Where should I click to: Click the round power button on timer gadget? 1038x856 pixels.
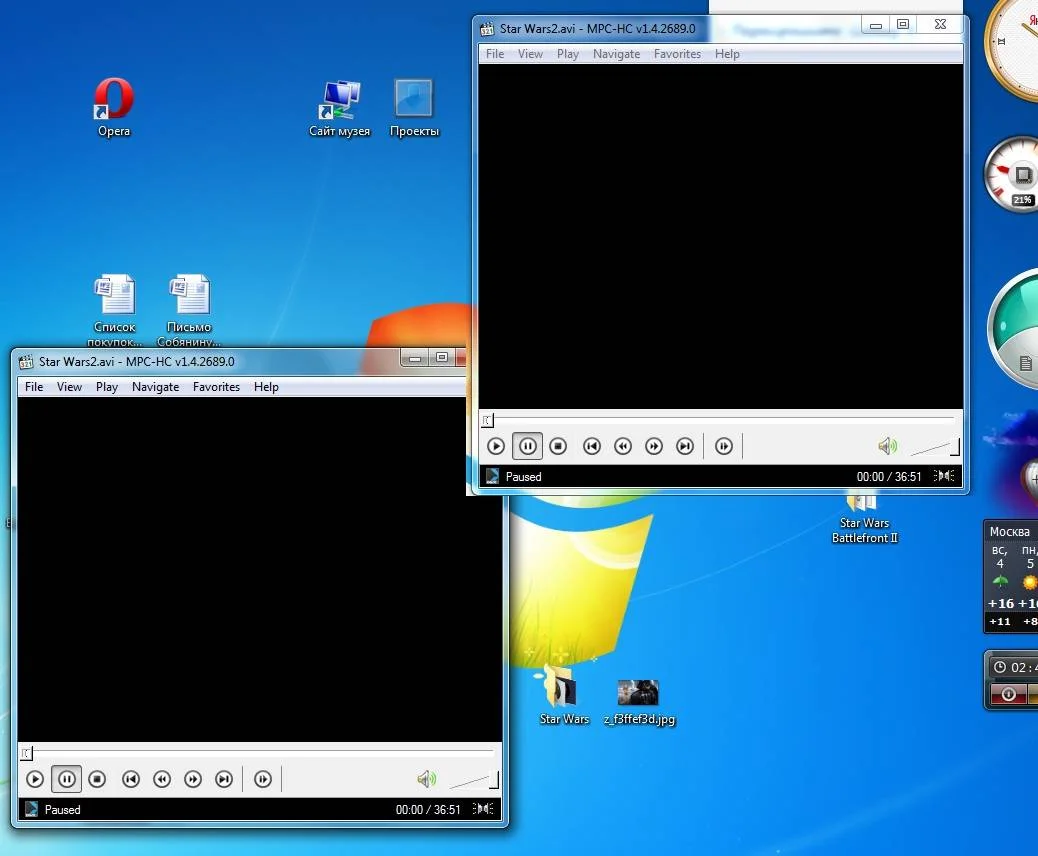pos(1008,694)
